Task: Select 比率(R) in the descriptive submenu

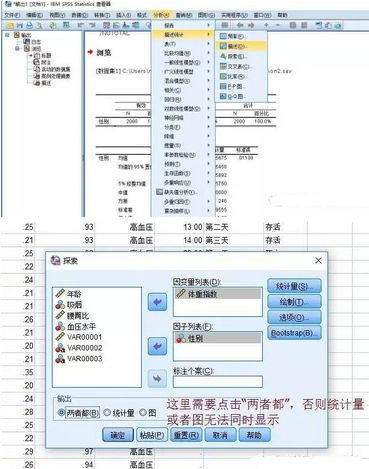Action: click(x=241, y=76)
